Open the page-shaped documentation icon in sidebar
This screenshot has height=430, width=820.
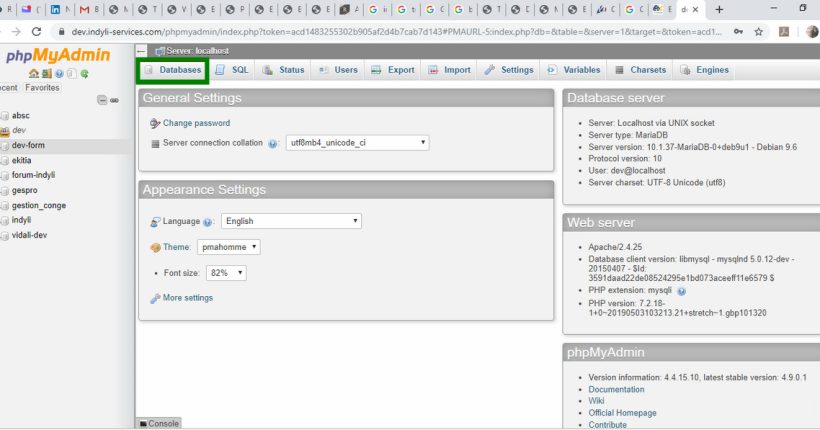click(x=72, y=74)
